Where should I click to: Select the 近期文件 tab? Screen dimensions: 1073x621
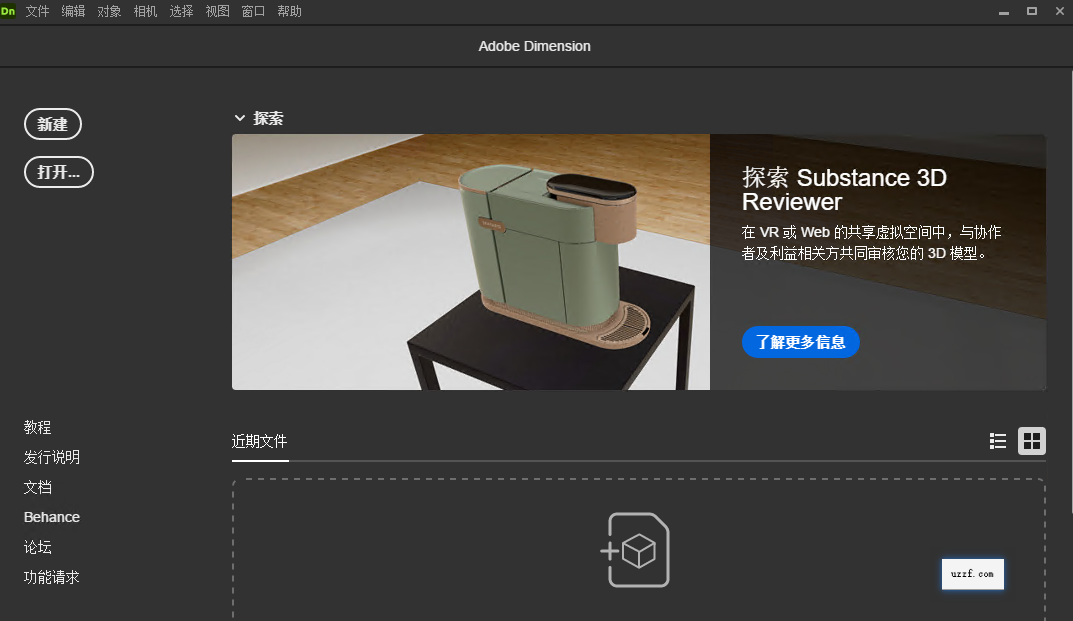click(x=260, y=441)
